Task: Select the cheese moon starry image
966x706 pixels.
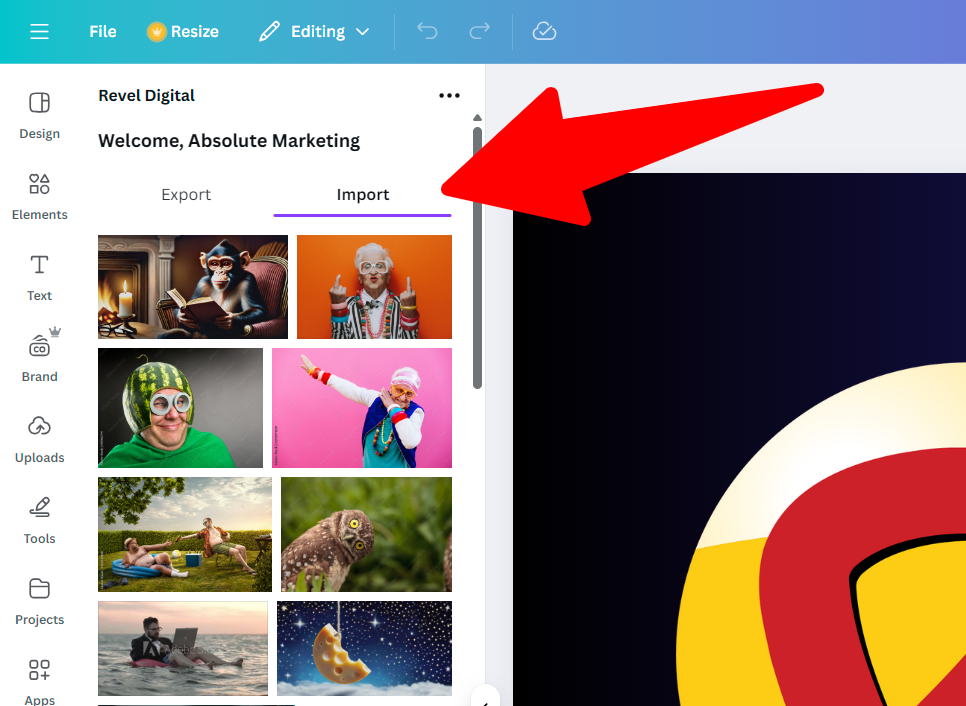Action: (x=364, y=648)
